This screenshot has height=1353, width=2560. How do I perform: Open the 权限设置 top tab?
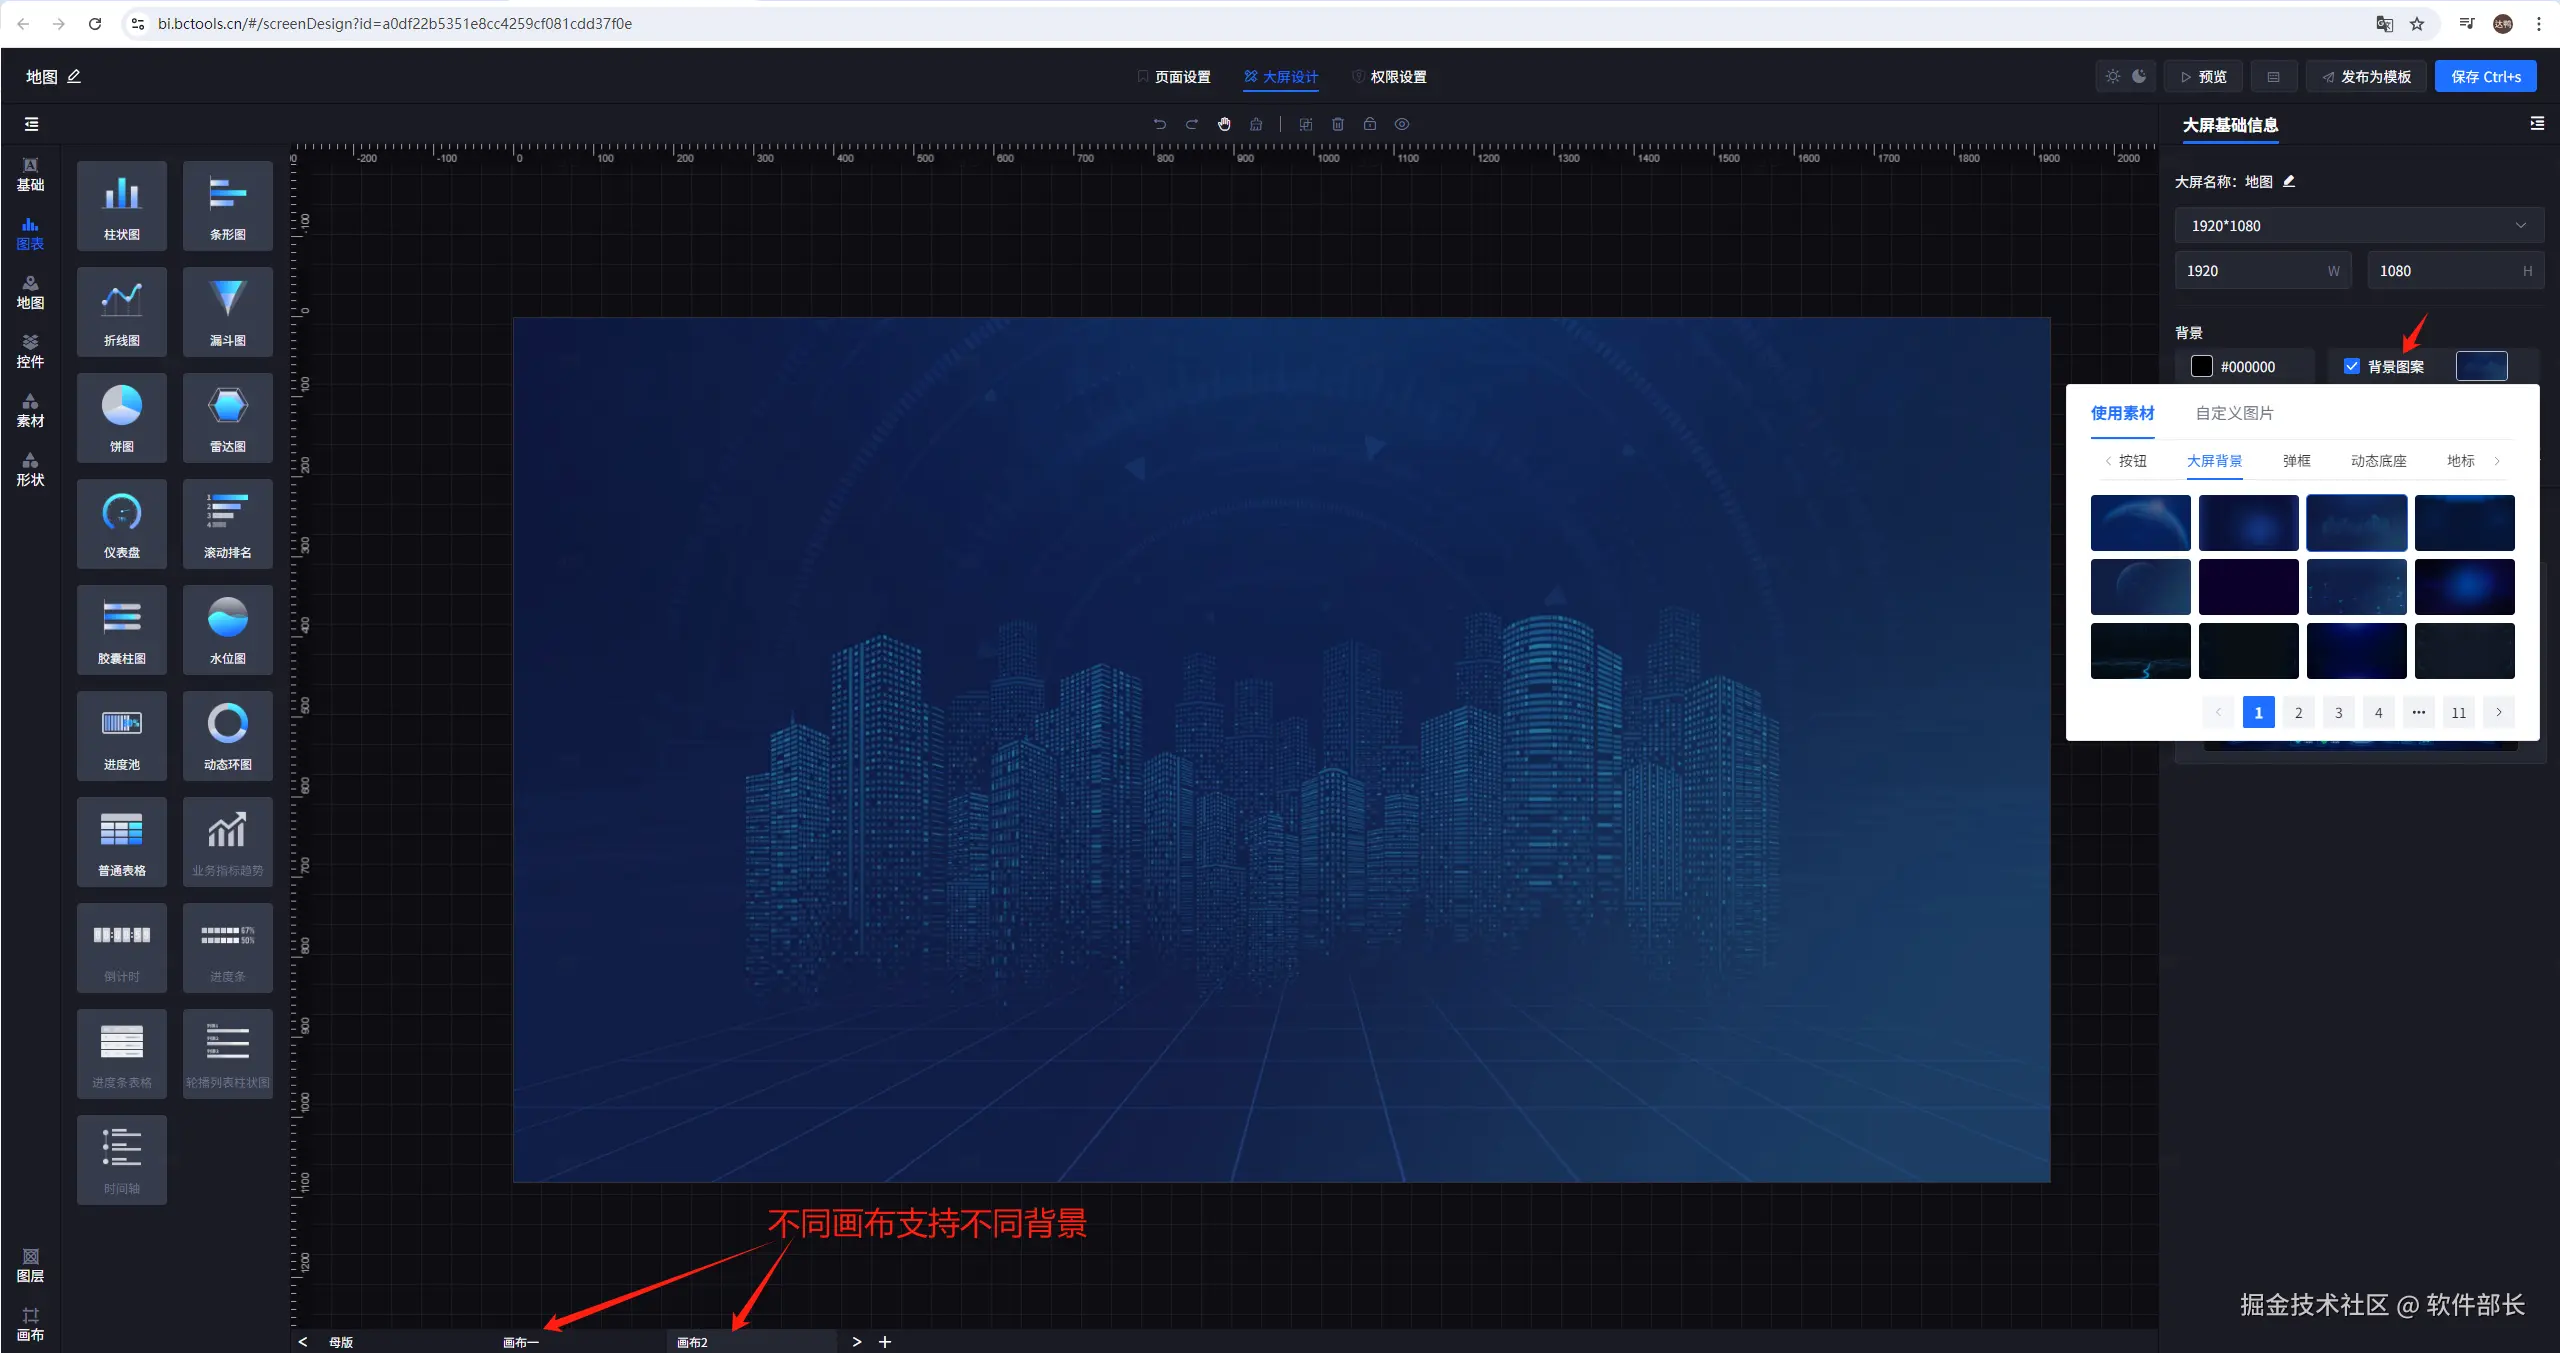coord(1397,77)
